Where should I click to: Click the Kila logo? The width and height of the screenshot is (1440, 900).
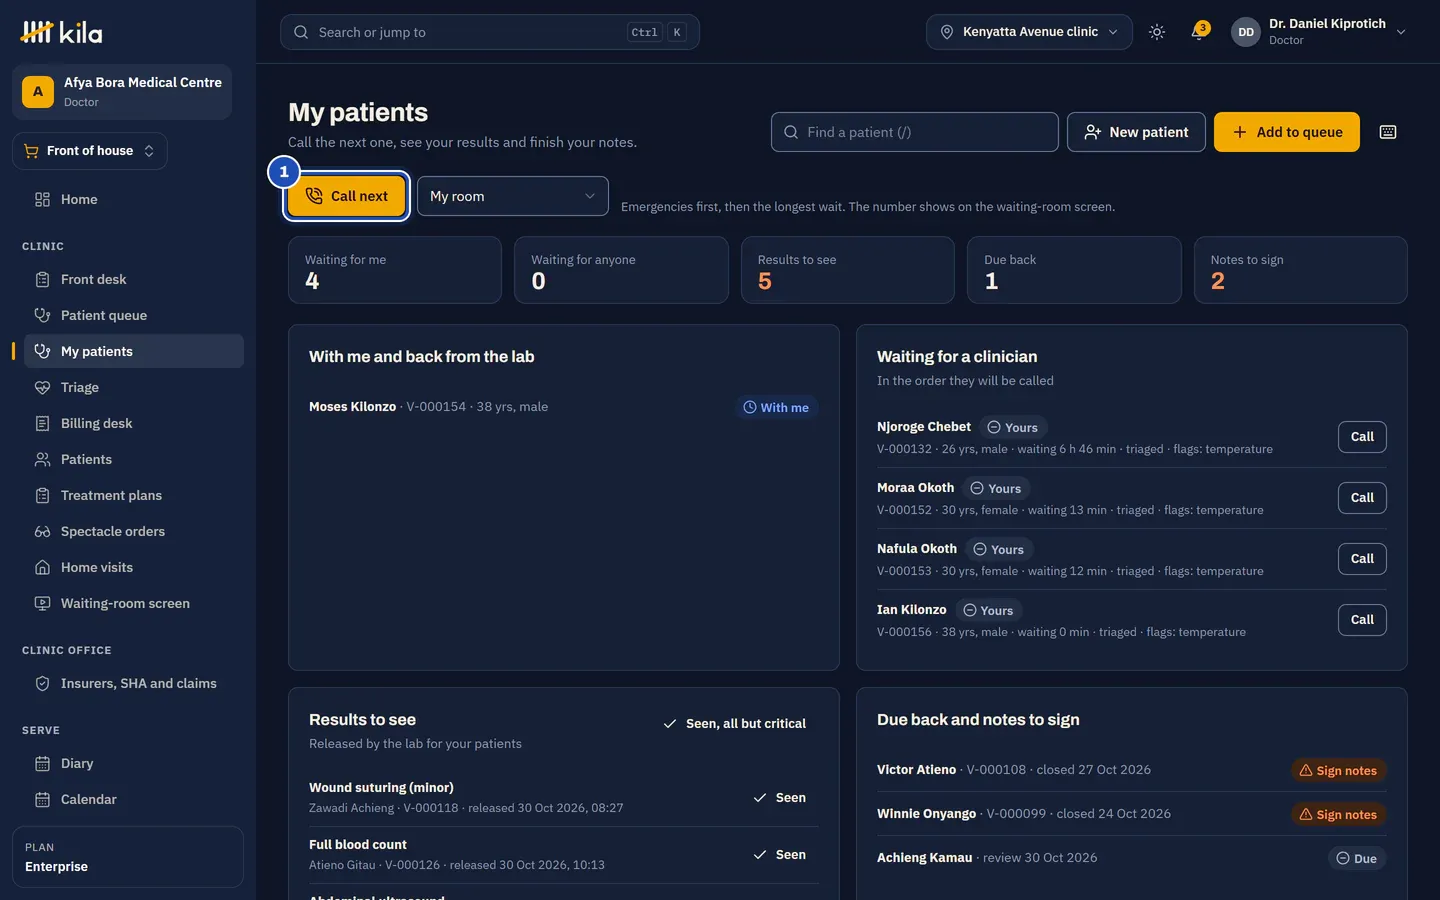point(62,32)
